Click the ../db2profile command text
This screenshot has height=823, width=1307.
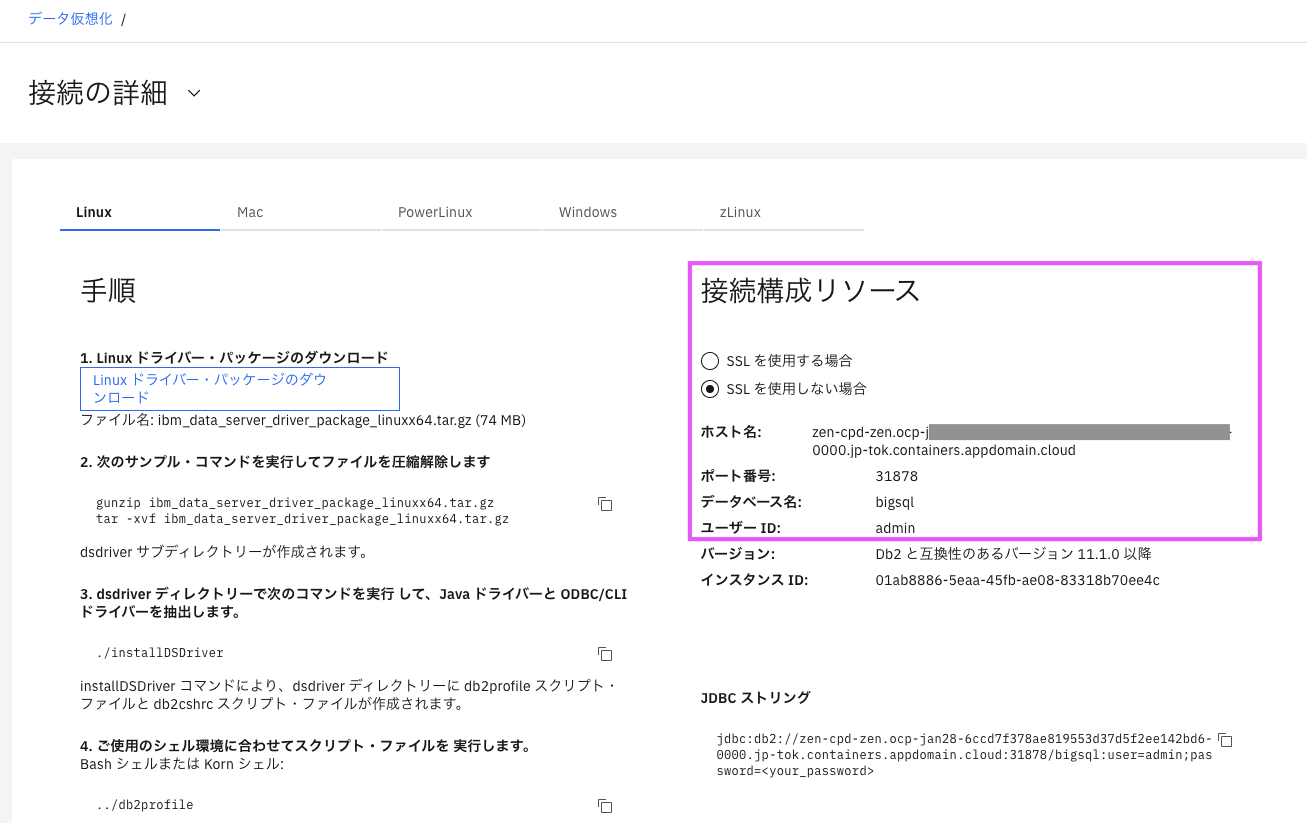pos(144,805)
